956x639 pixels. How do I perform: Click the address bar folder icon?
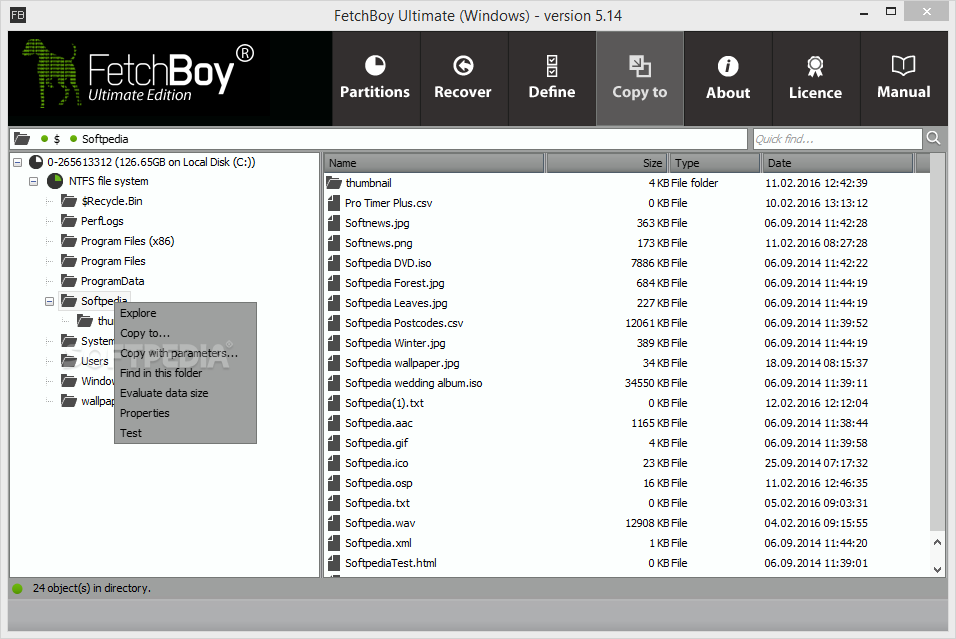(22, 139)
